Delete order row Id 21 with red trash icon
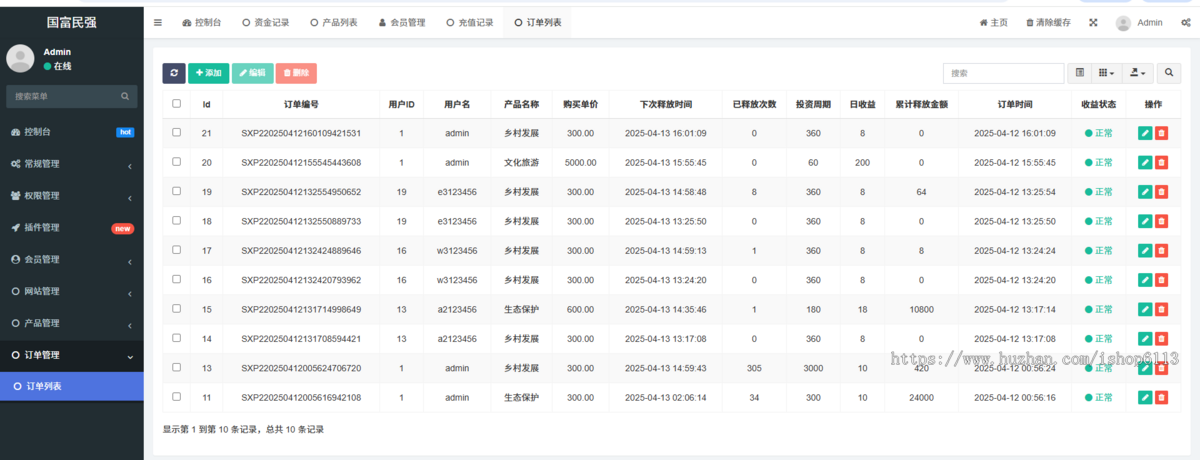Screen dimensions: 1200x460 [x=1161, y=133]
